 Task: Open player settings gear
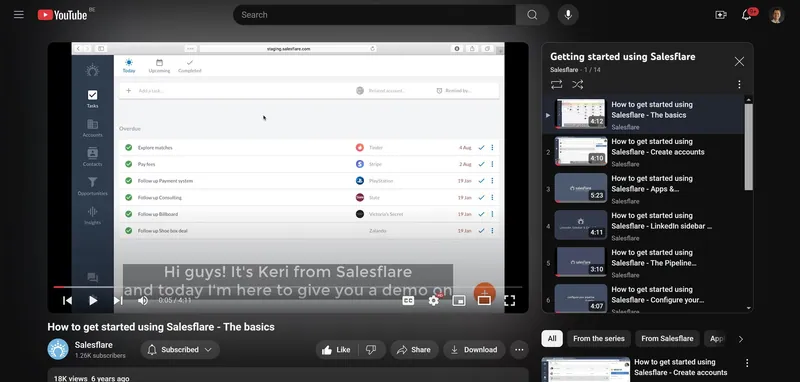pyautogui.click(x=434, y=300)
